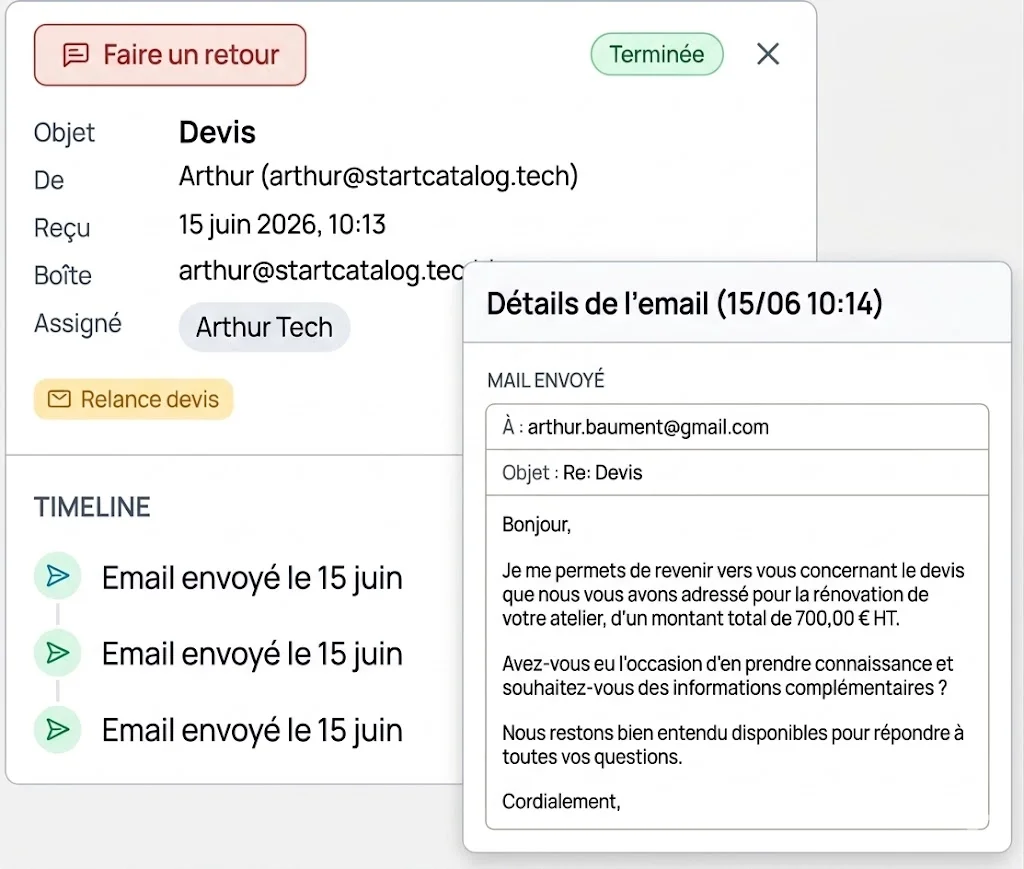1024x869 pixels.
Task: Click the subject title Devis
Action: (x=217, y=132)
